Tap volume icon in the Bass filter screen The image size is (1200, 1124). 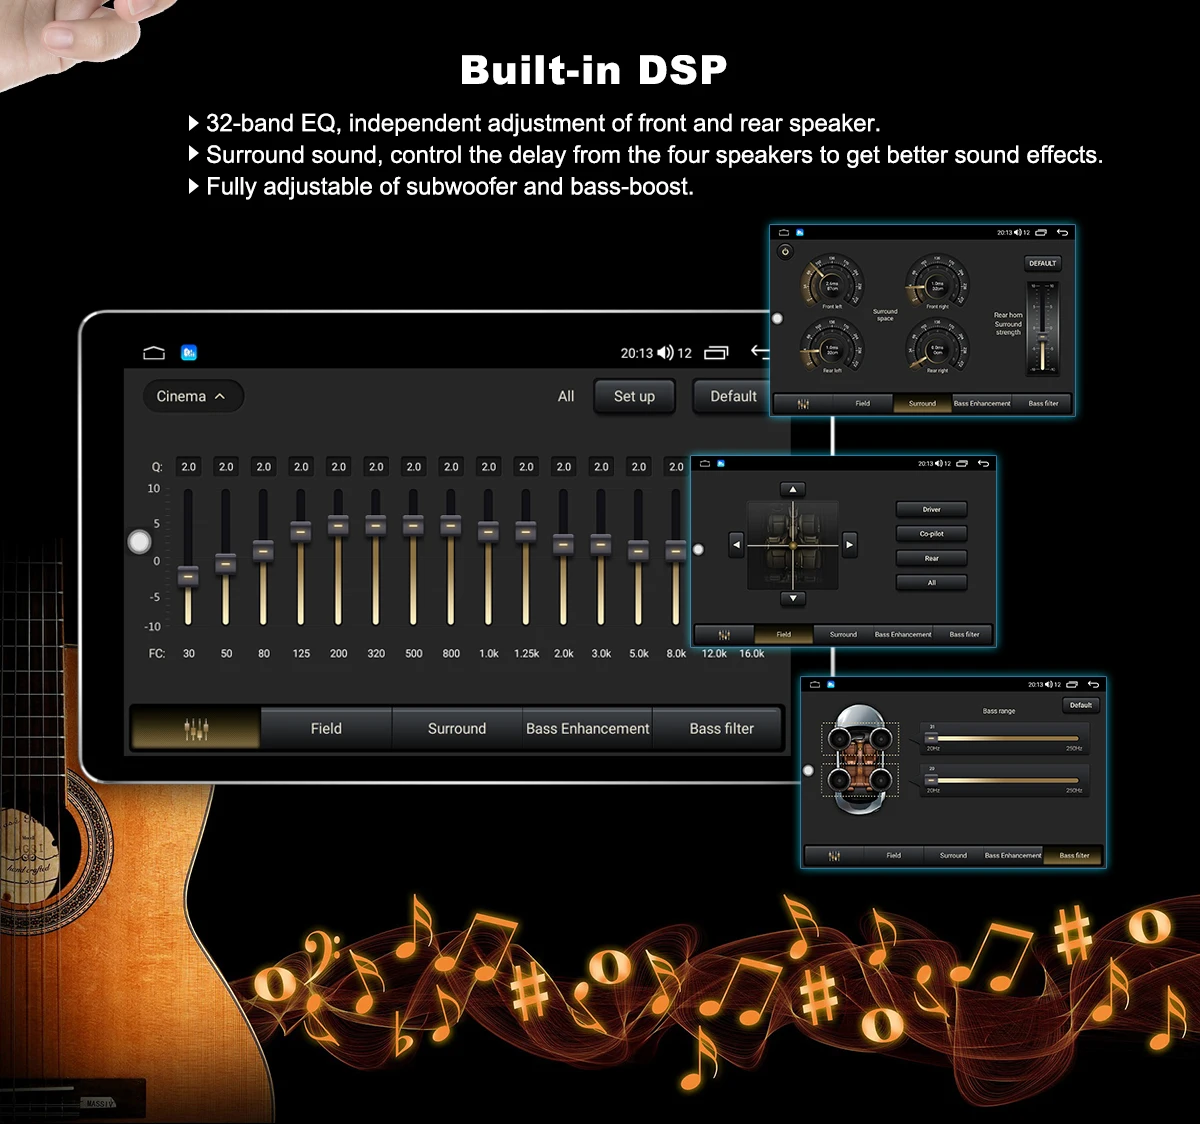(x=1048, y=684)
